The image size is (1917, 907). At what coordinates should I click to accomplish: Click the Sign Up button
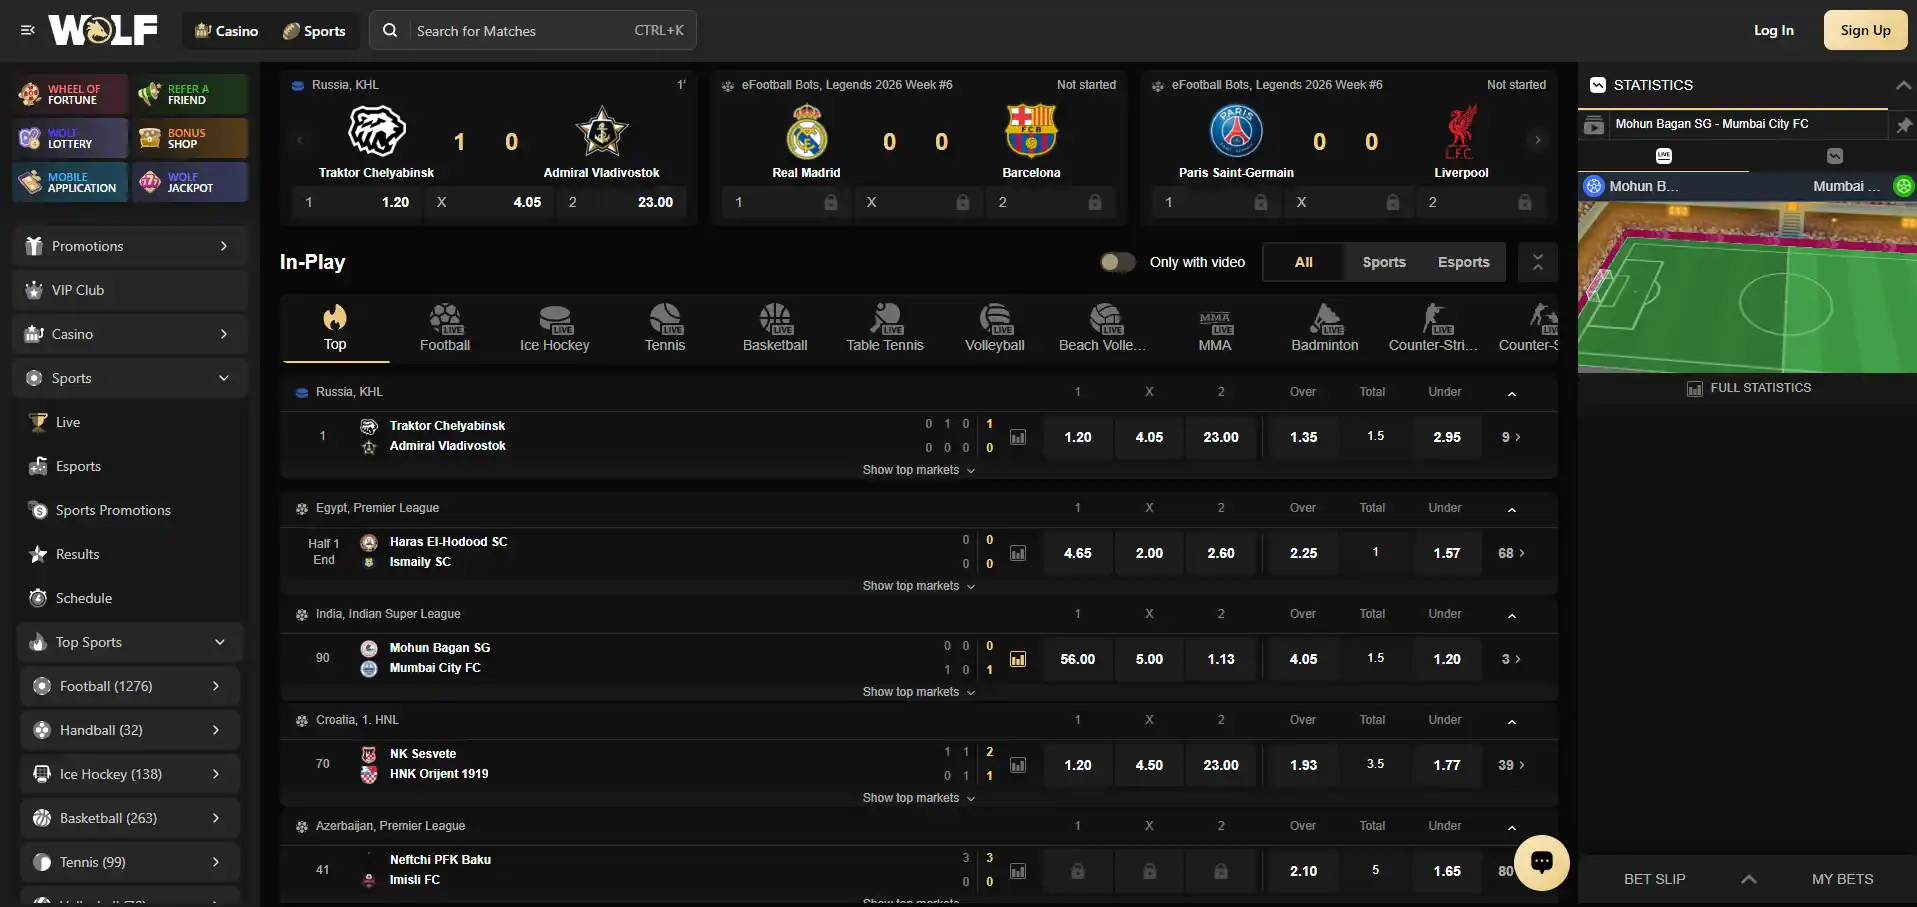tap(1865, 30)
